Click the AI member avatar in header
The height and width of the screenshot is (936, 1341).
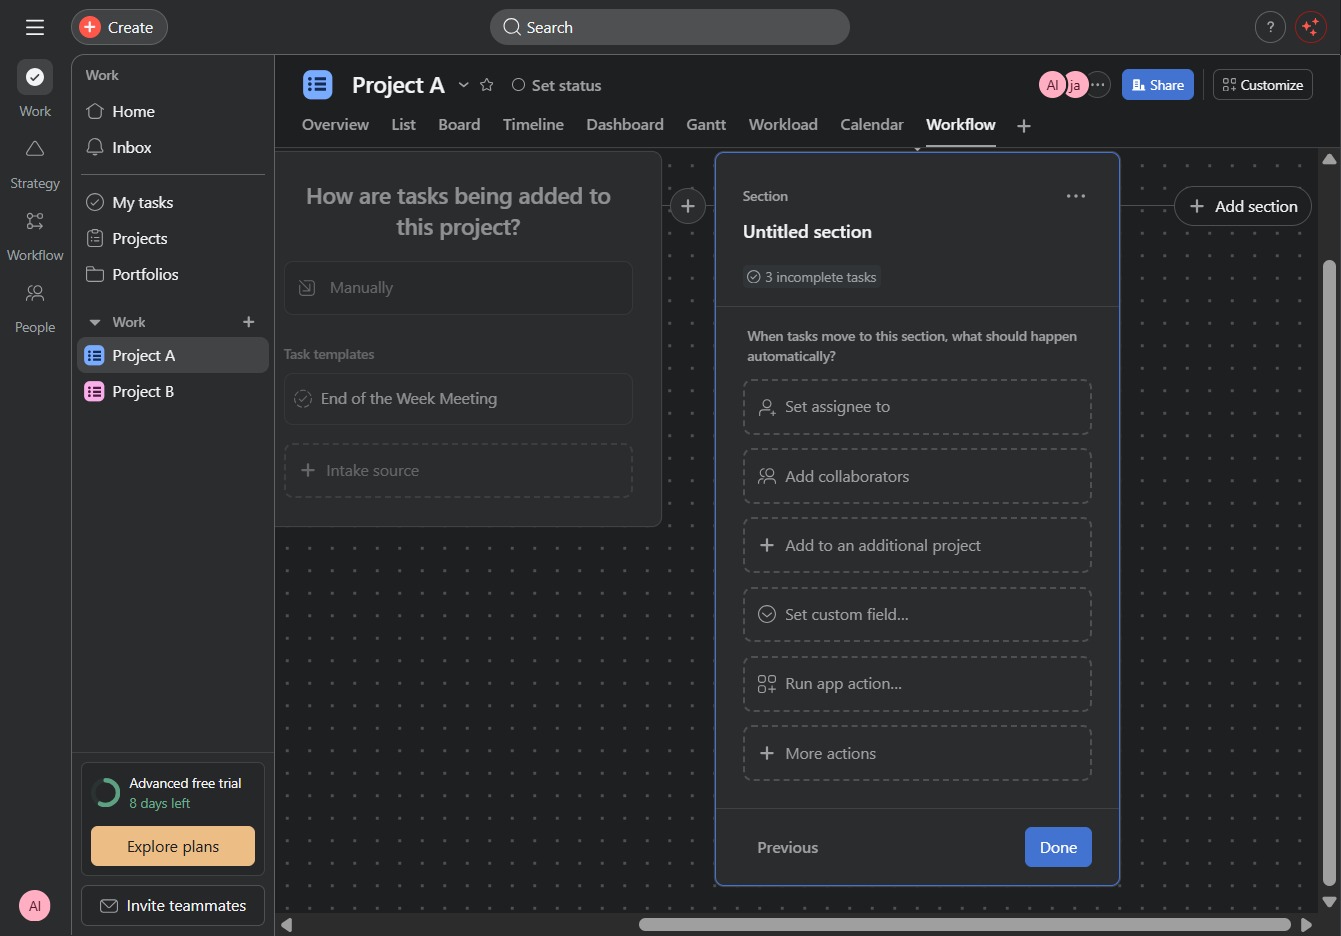click(x=1051, y=85)
